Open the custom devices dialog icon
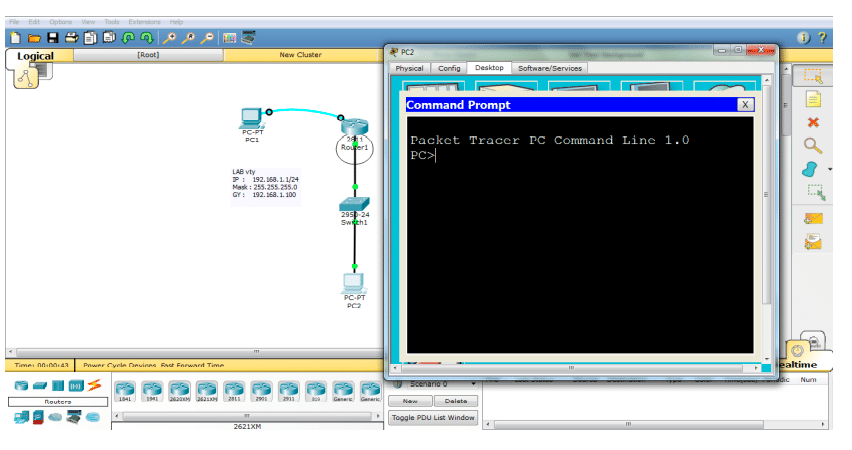This screenshot has height=450, width=852. click(248, 38)
